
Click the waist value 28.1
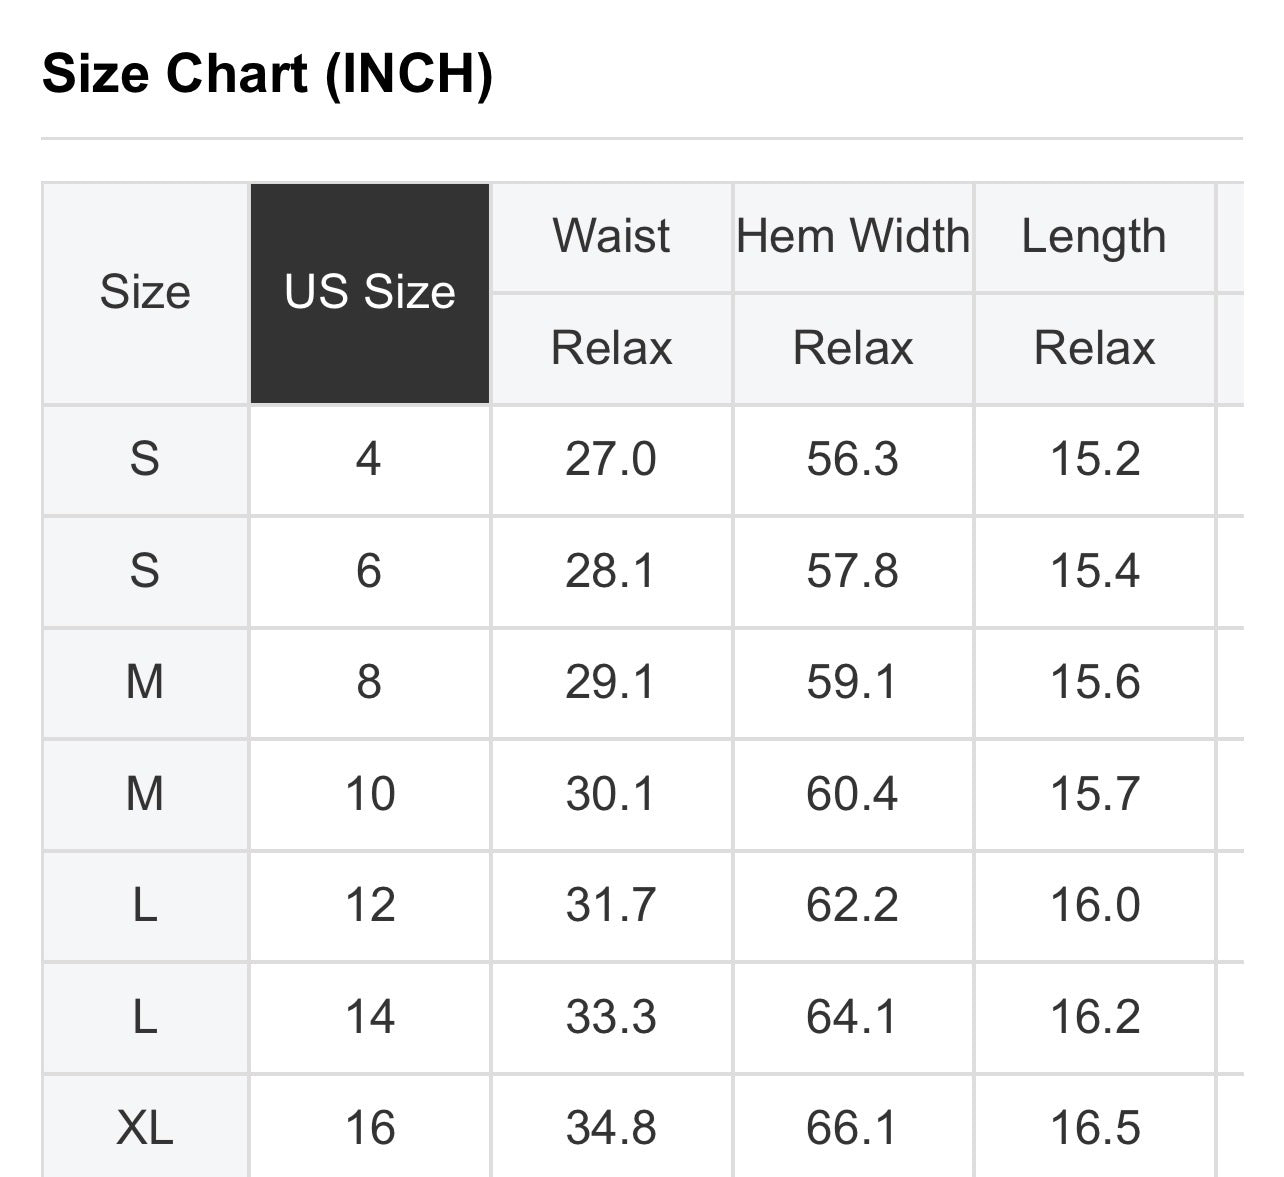point(610,571)
